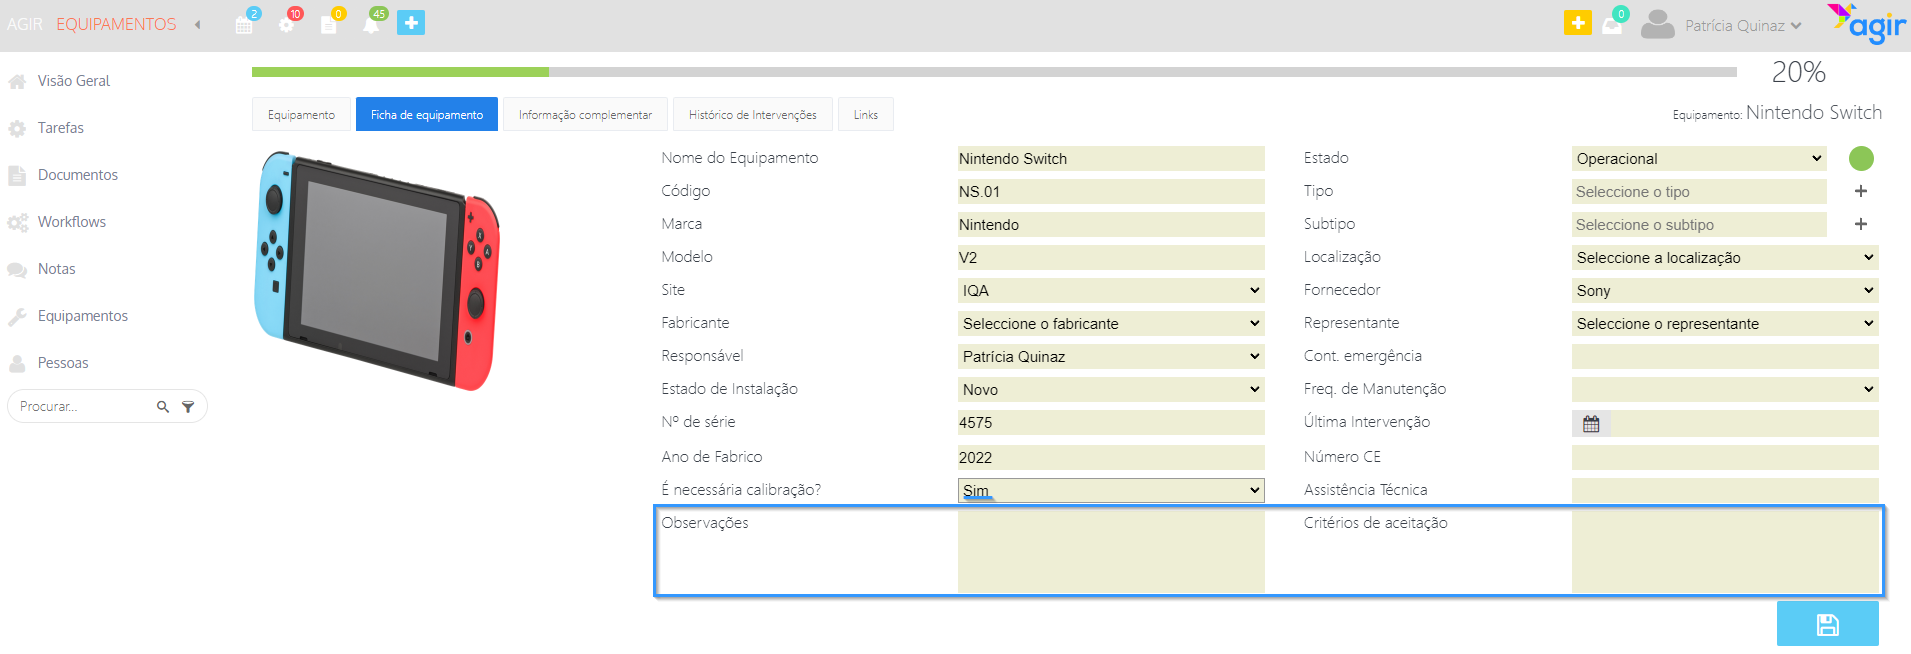Viewport: 1911px width, 654px height.
Task: Click the Nº de série field
Action: coord(1111,422)
